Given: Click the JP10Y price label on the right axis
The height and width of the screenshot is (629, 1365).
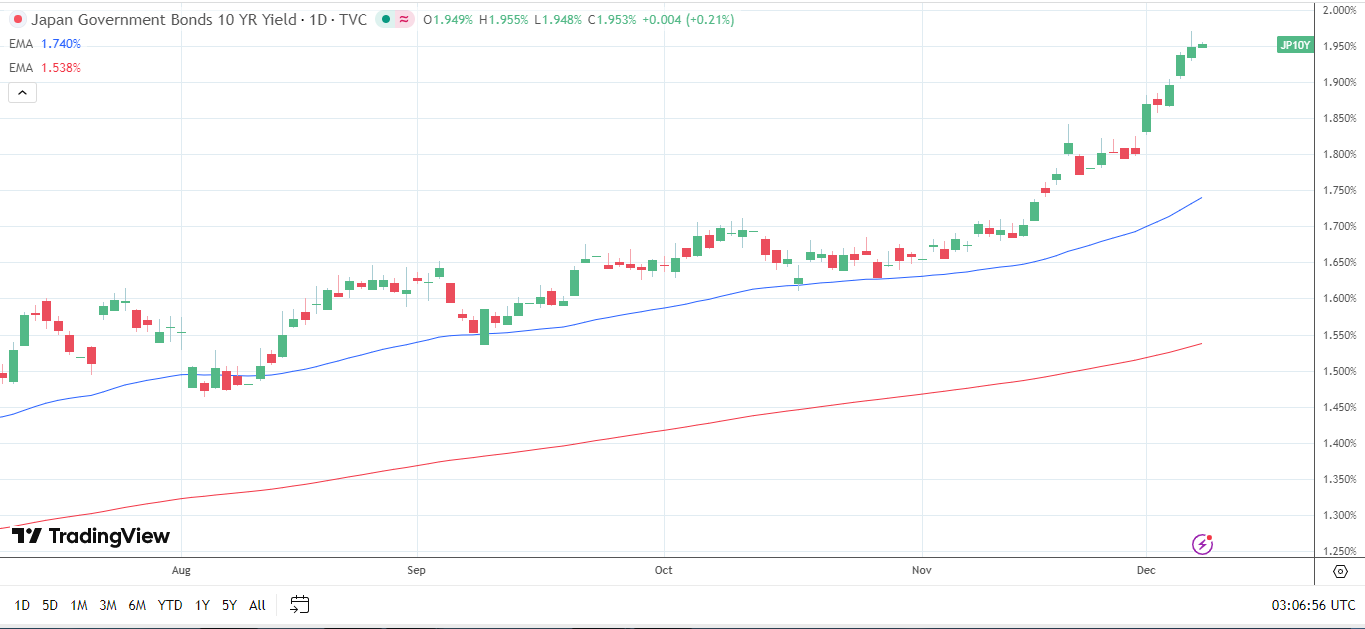Looking at the screenshot, I should point(1294,44).
